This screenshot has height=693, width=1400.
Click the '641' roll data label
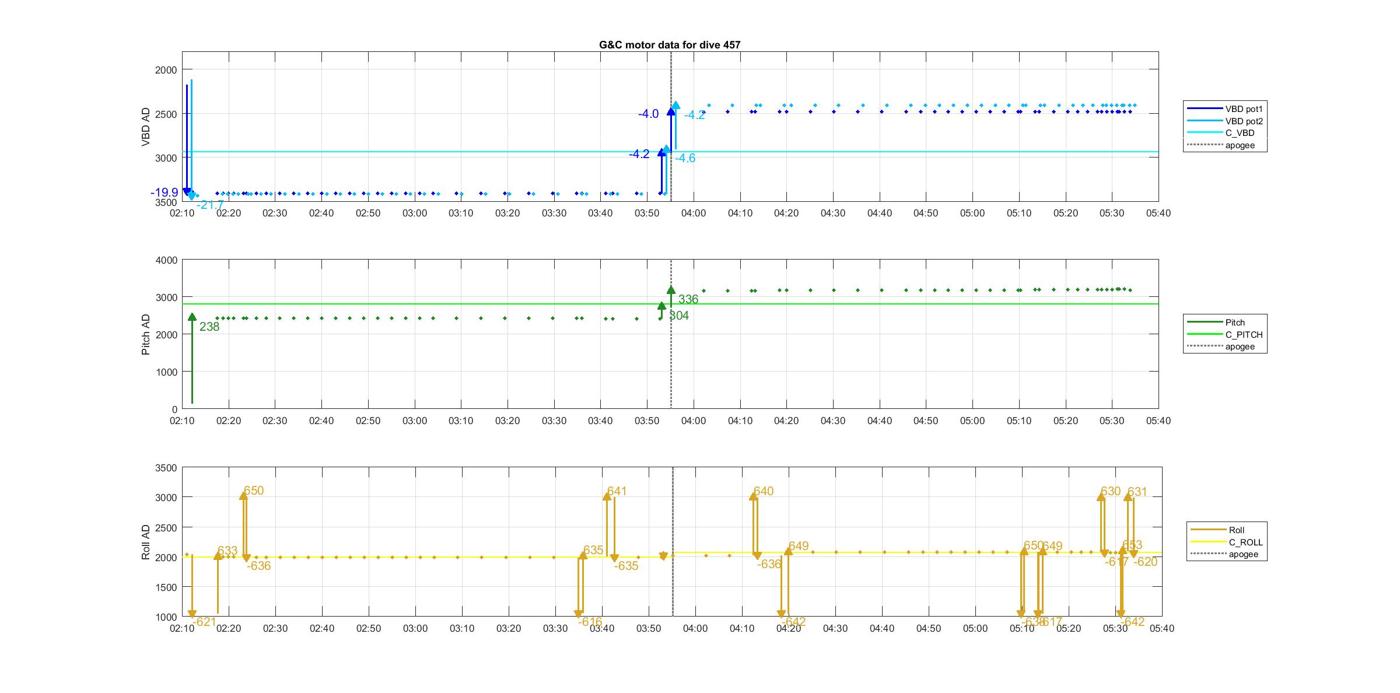(617, 491)
